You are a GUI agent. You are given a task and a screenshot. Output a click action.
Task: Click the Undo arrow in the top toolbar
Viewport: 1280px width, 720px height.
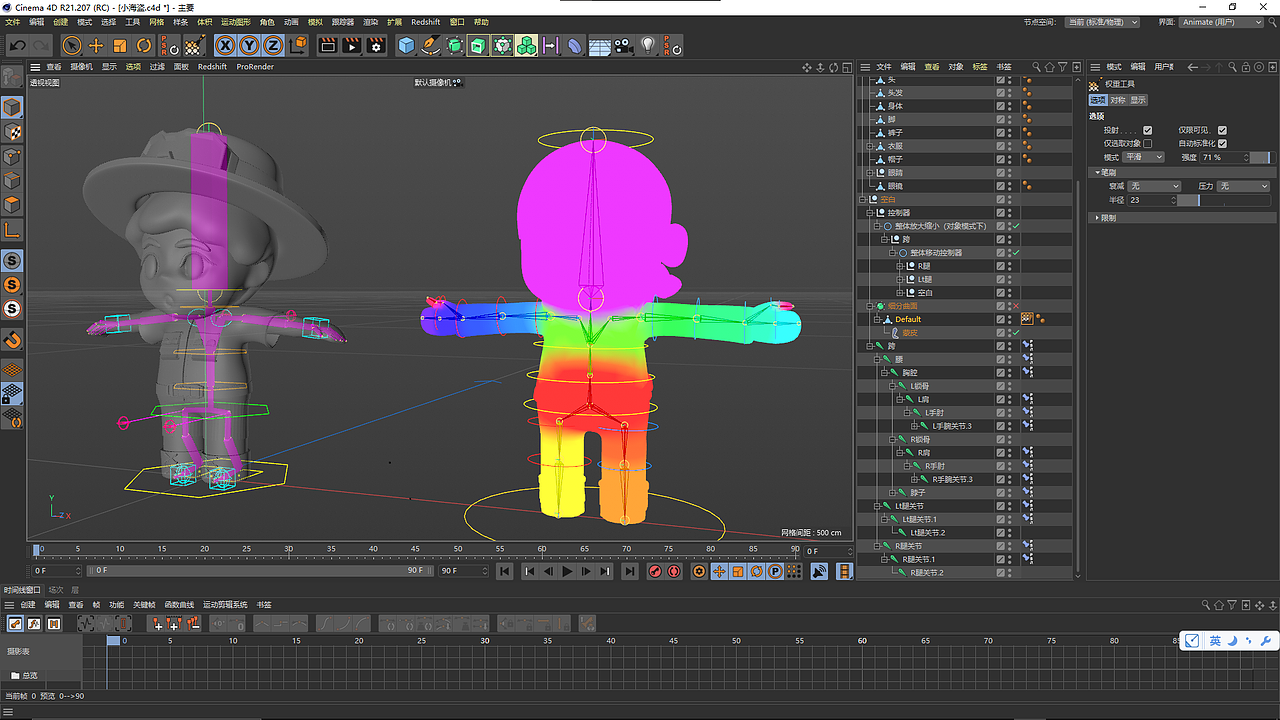(x=17, y=45)
